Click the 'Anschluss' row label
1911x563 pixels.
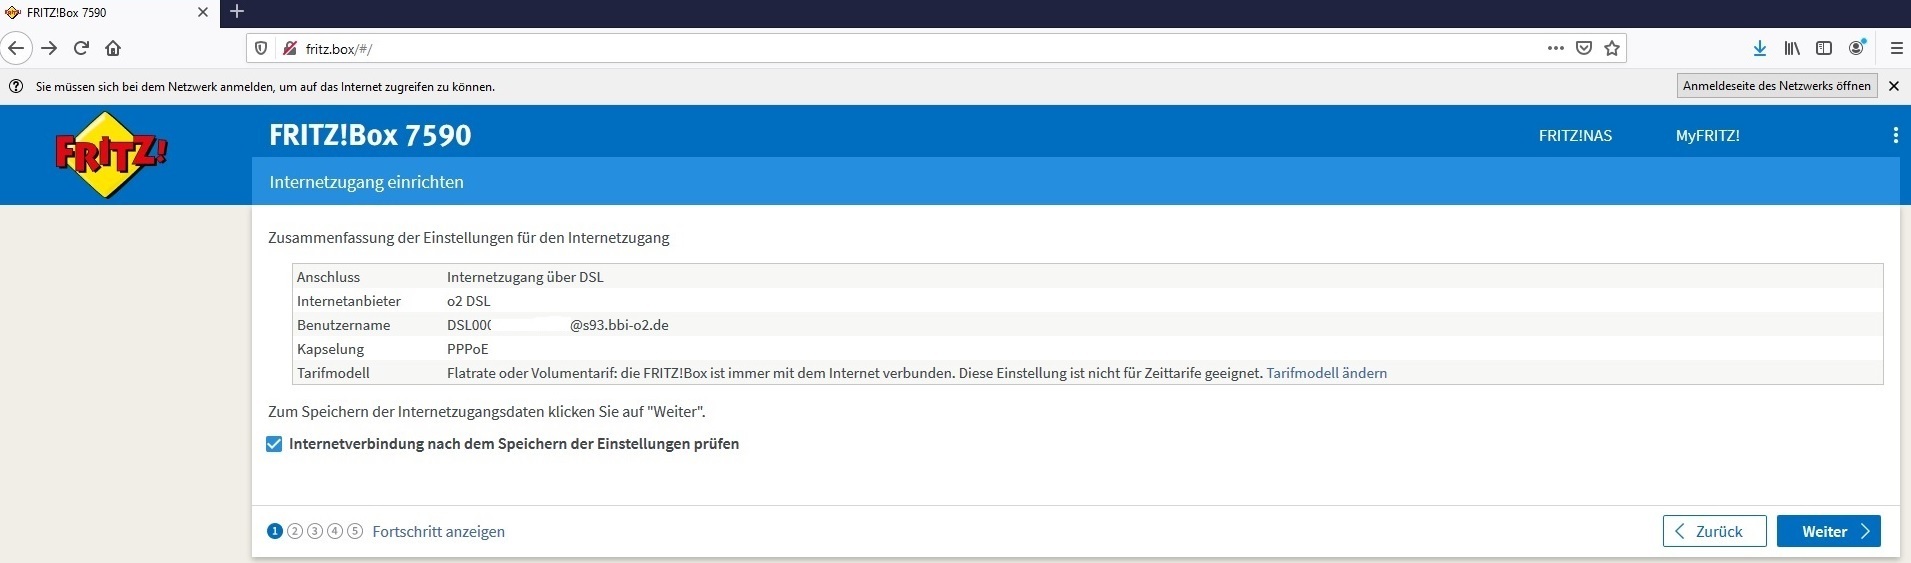click(328, 277)
